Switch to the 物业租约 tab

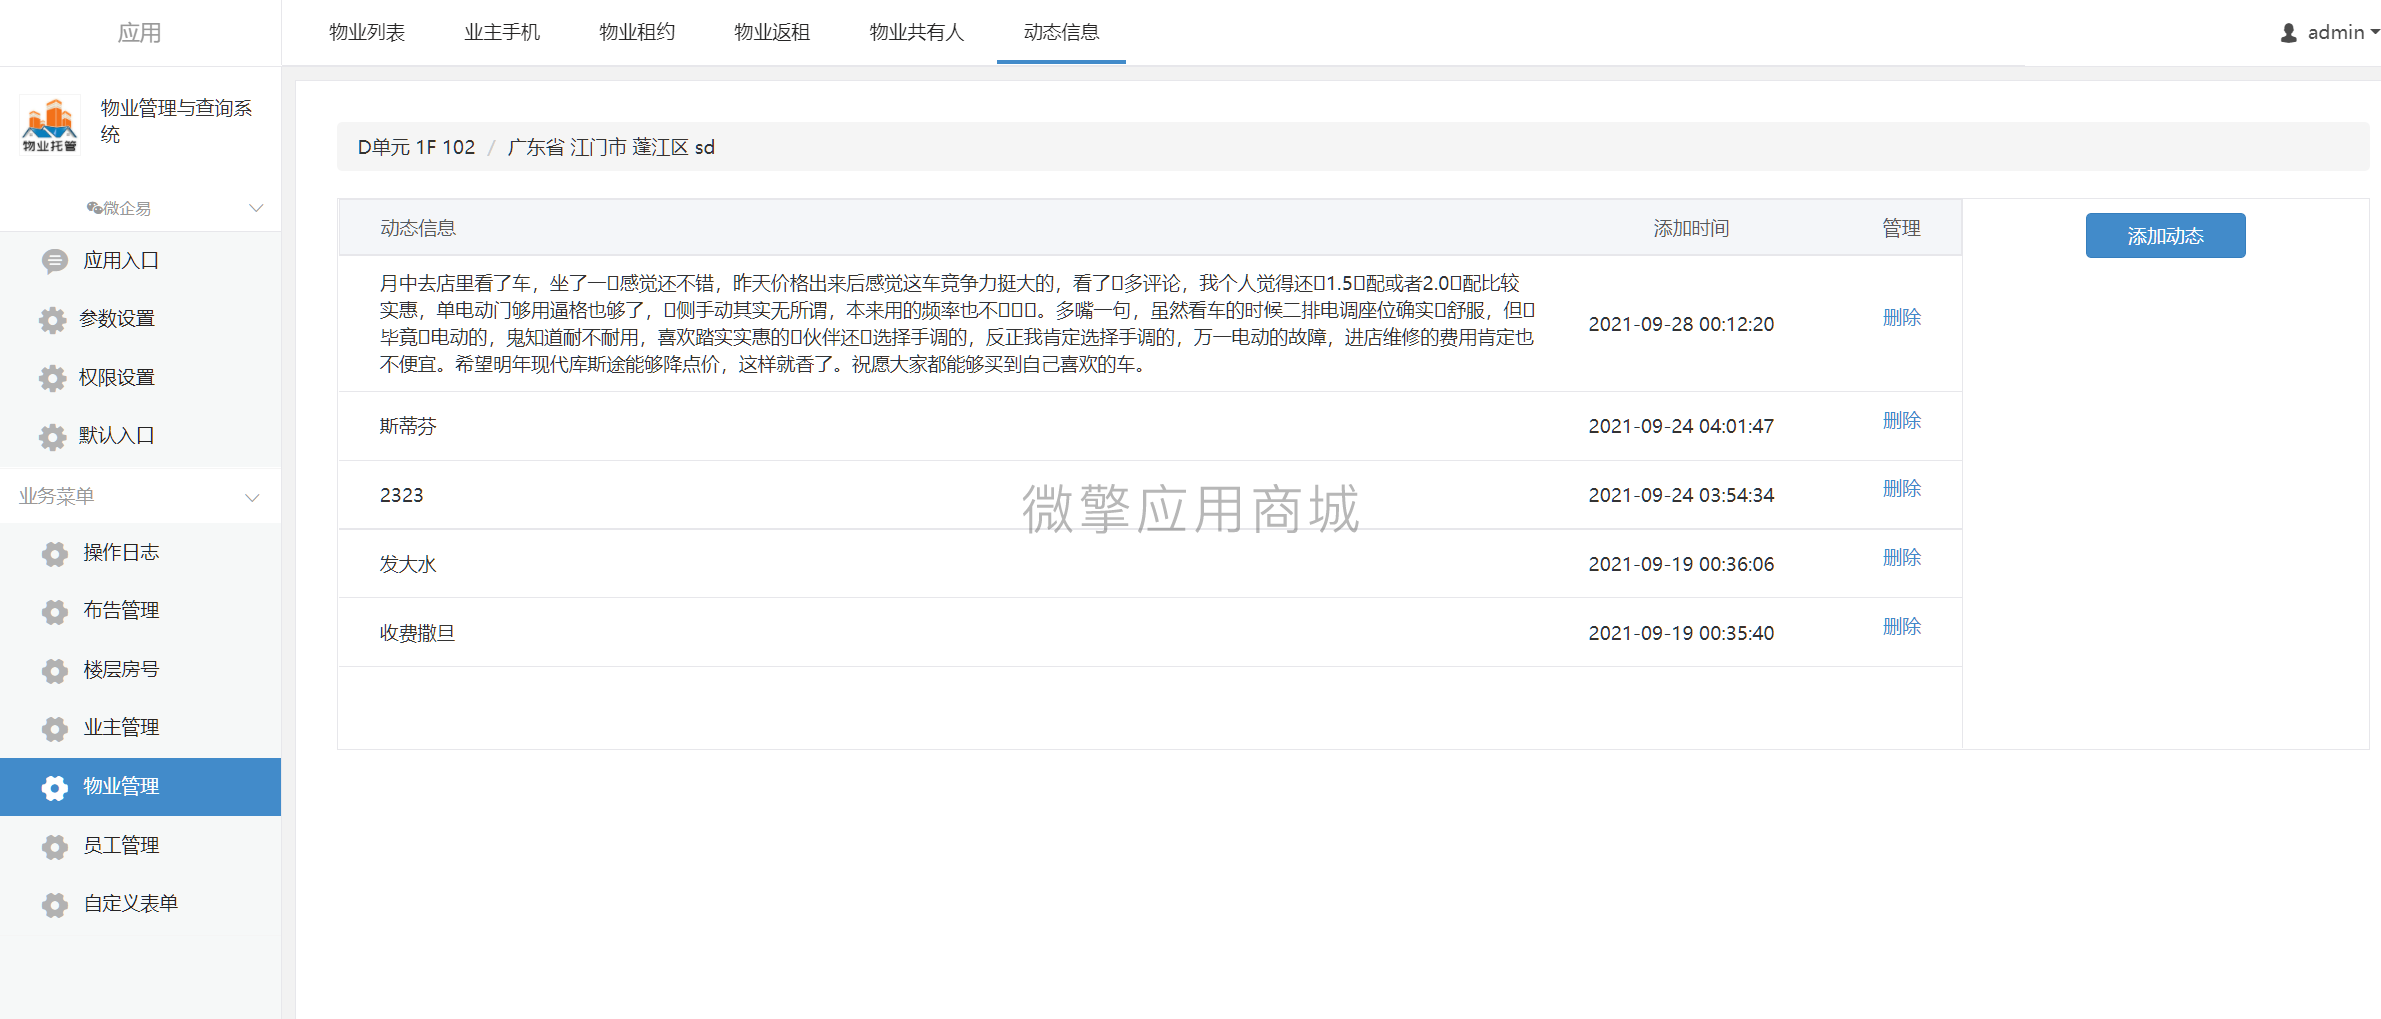pyautogui.click(x=637, y=32)
